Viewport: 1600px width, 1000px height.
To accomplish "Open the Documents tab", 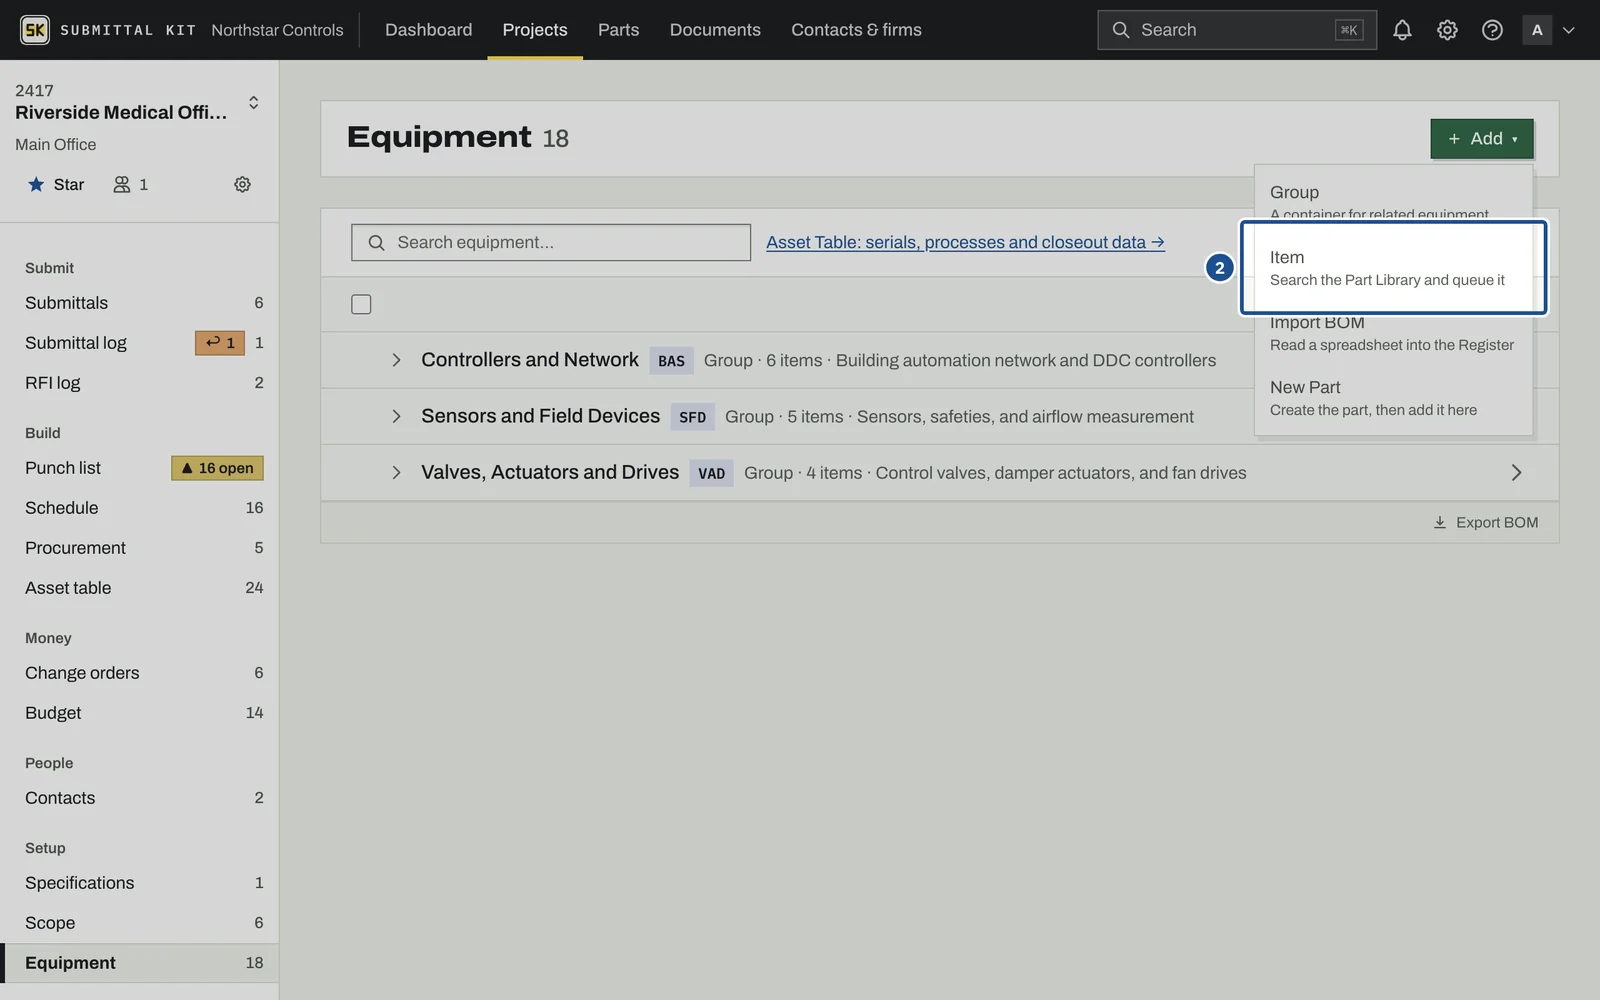I will (715, 30).
